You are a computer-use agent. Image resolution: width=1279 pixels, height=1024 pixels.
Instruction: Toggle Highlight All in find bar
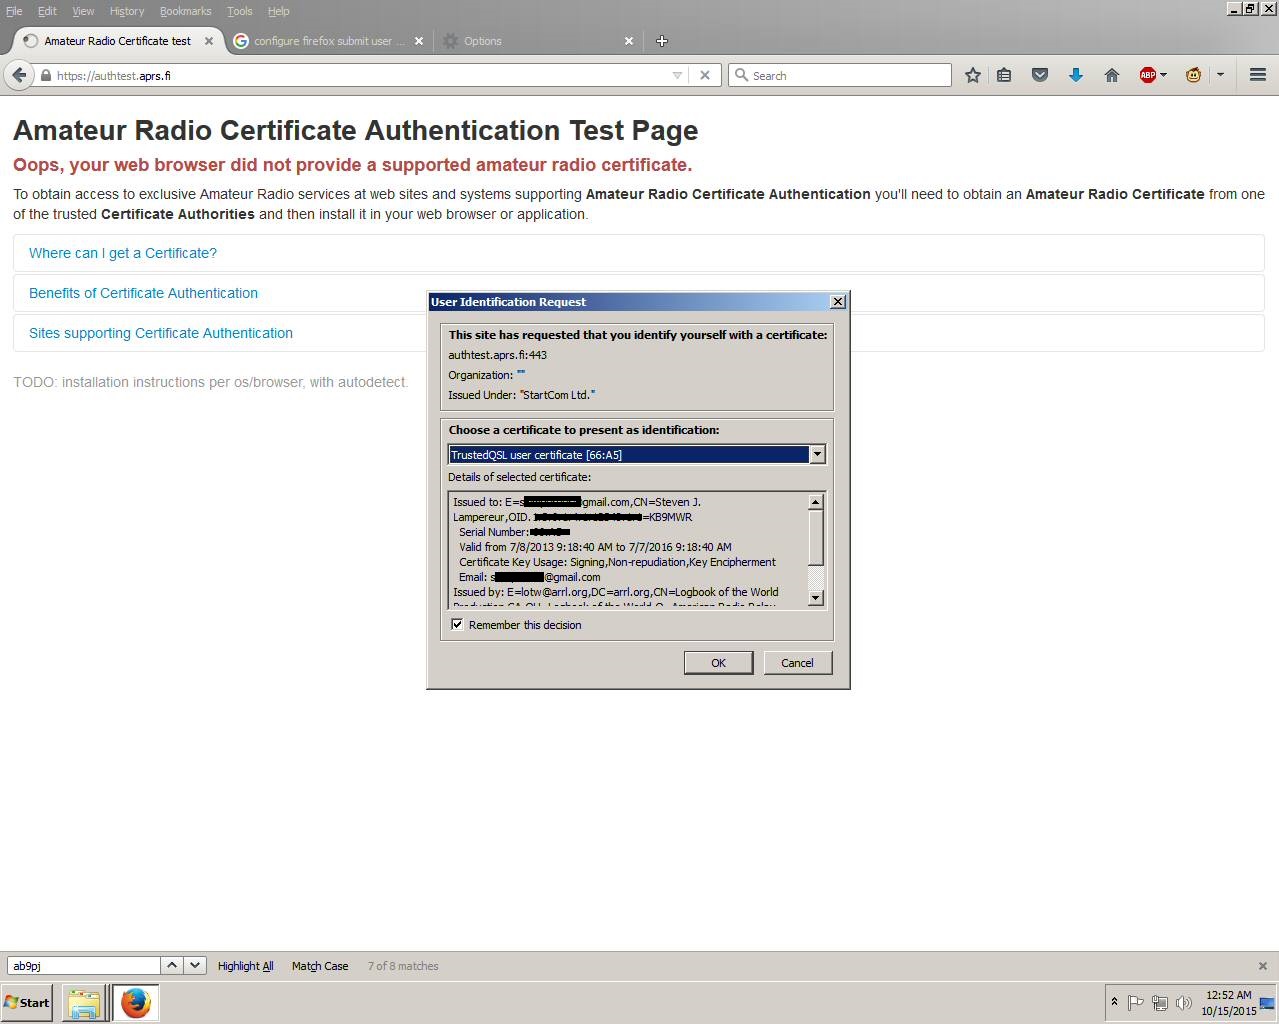point(245,966)
